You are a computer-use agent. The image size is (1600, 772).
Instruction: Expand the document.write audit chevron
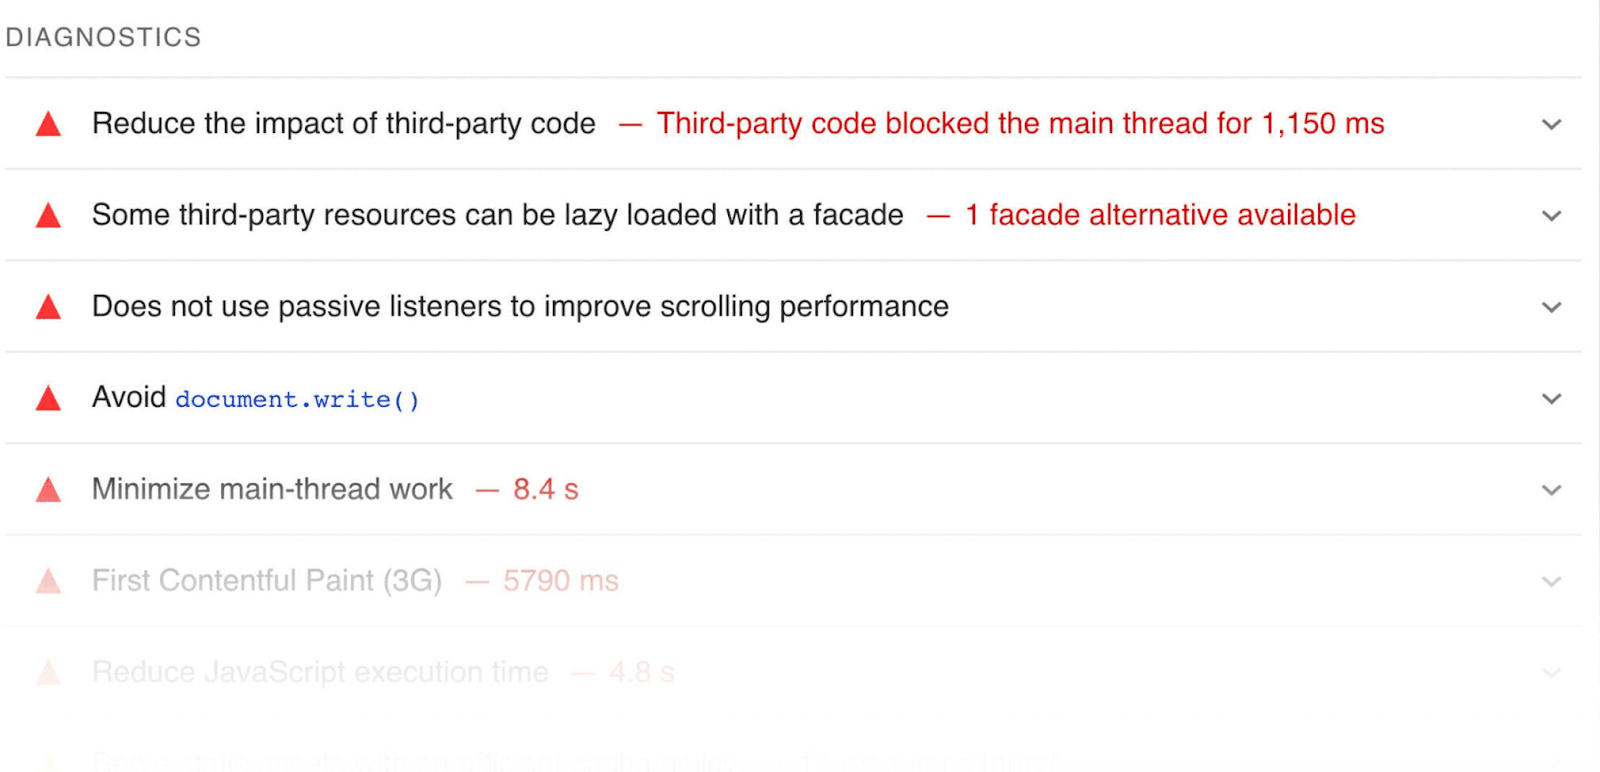(1551, 399)
